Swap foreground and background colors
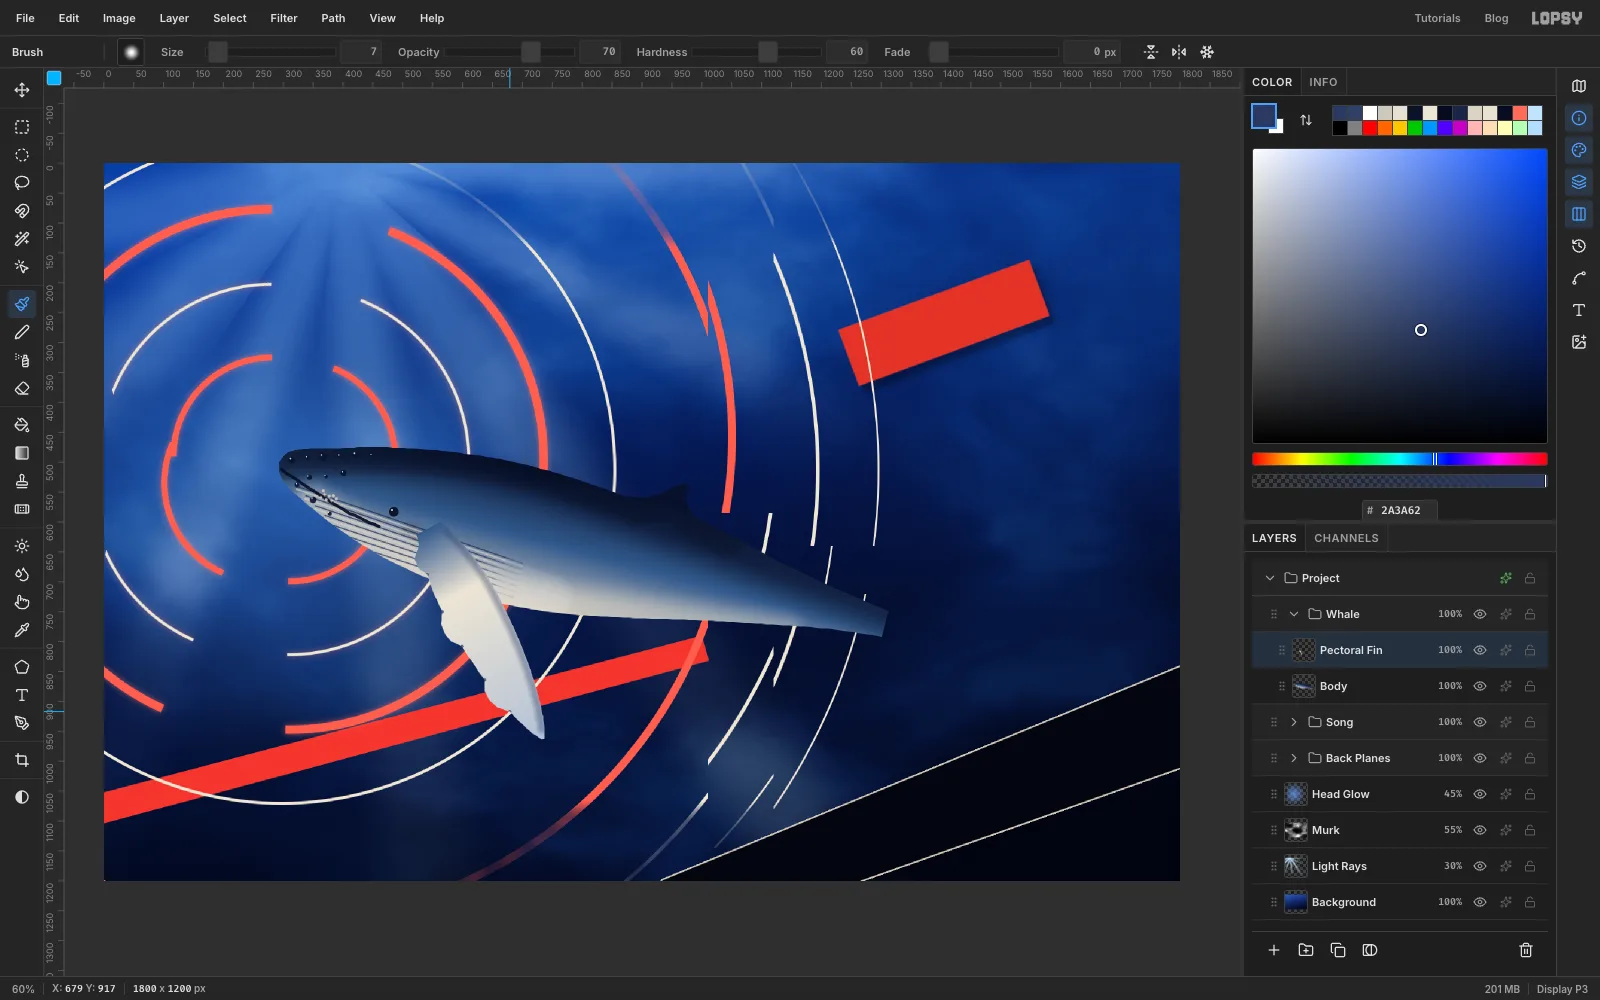The image size is (1600, 1000). point(1306,120)
